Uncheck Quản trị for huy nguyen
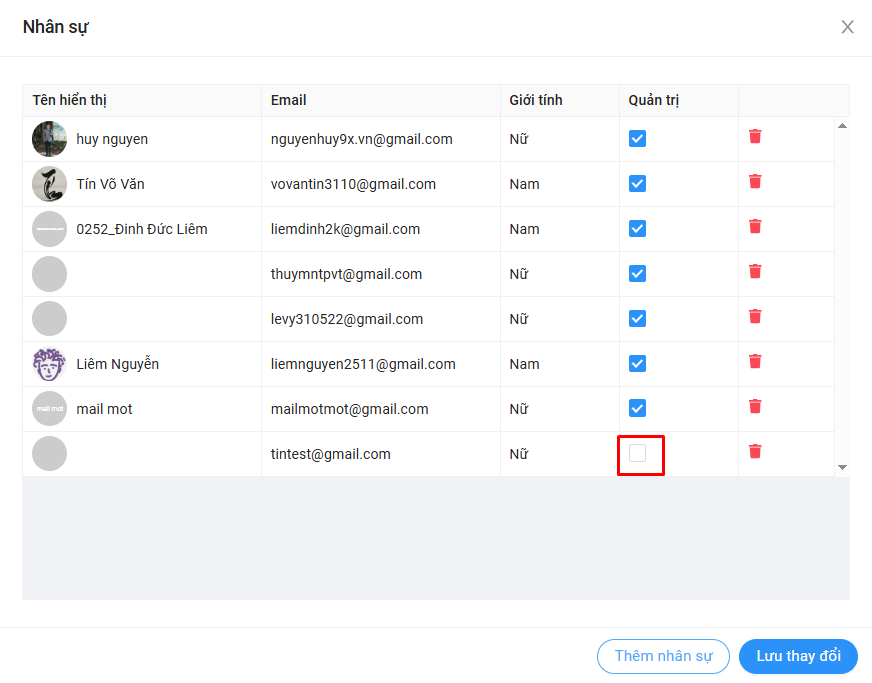Viewport: 872px width, 683px height. point(638,139)
